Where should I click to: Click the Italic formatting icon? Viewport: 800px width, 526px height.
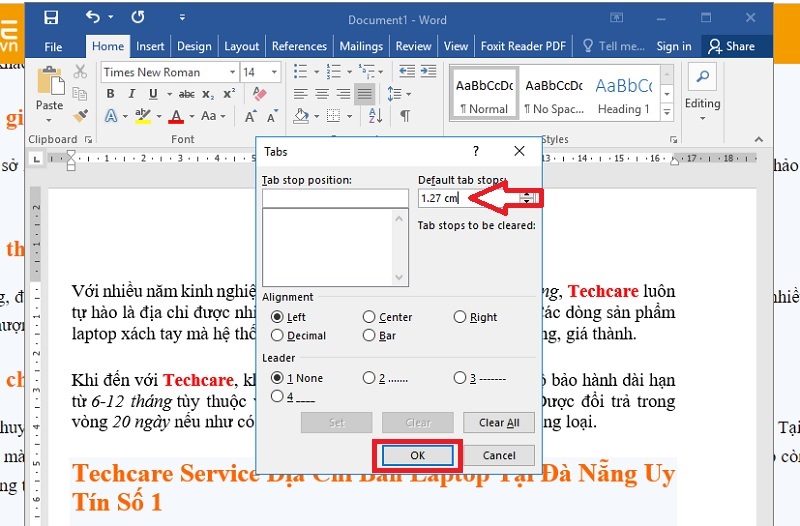tap(133, 94)
